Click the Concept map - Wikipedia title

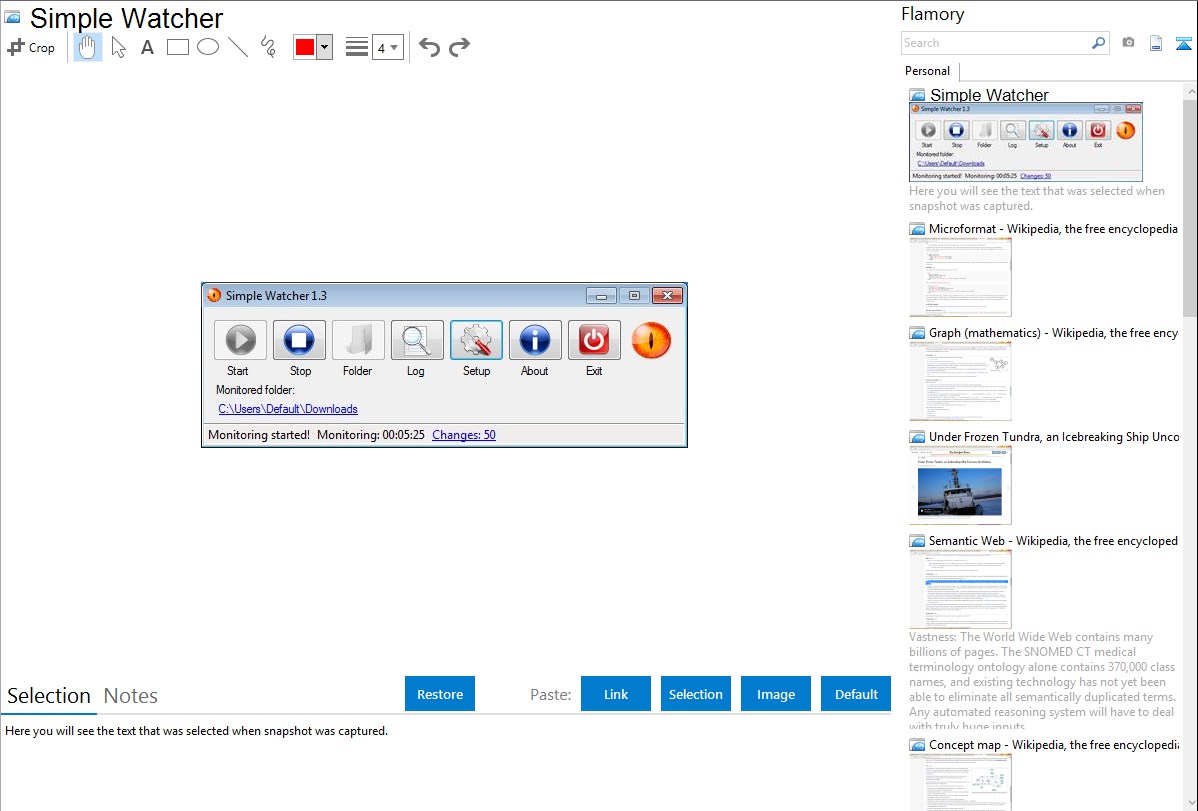(x=1053, y=744)
